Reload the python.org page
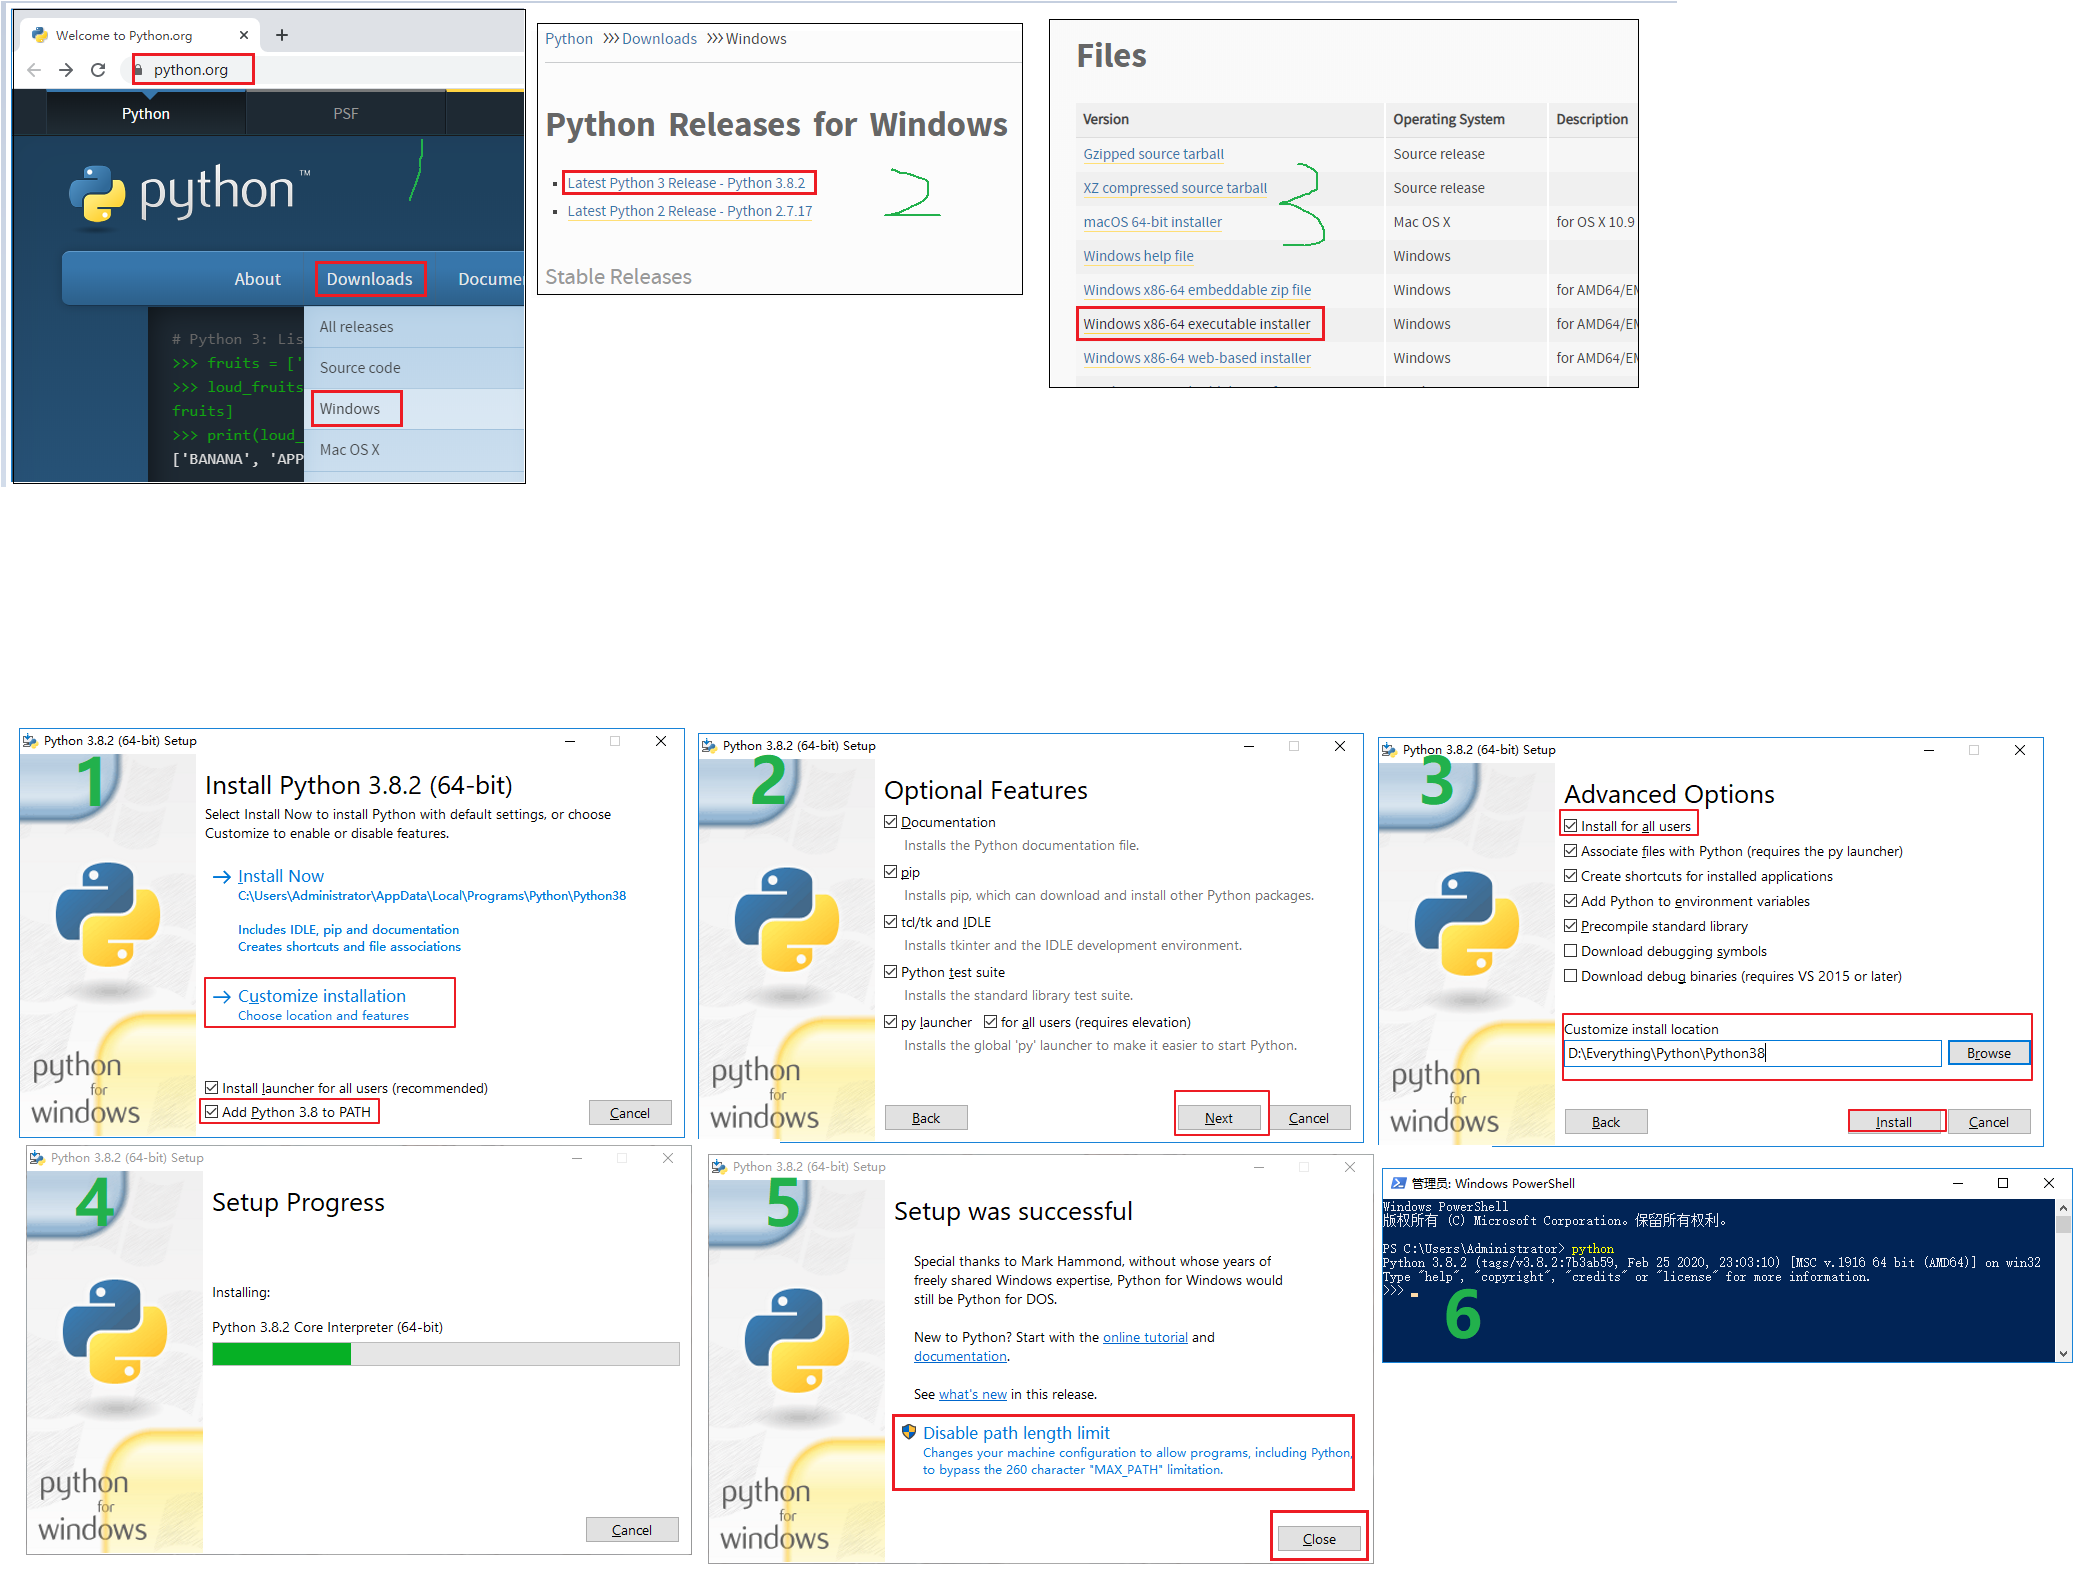The image size is (2080, 1582). pyautogui.click(x=98, y=70)
